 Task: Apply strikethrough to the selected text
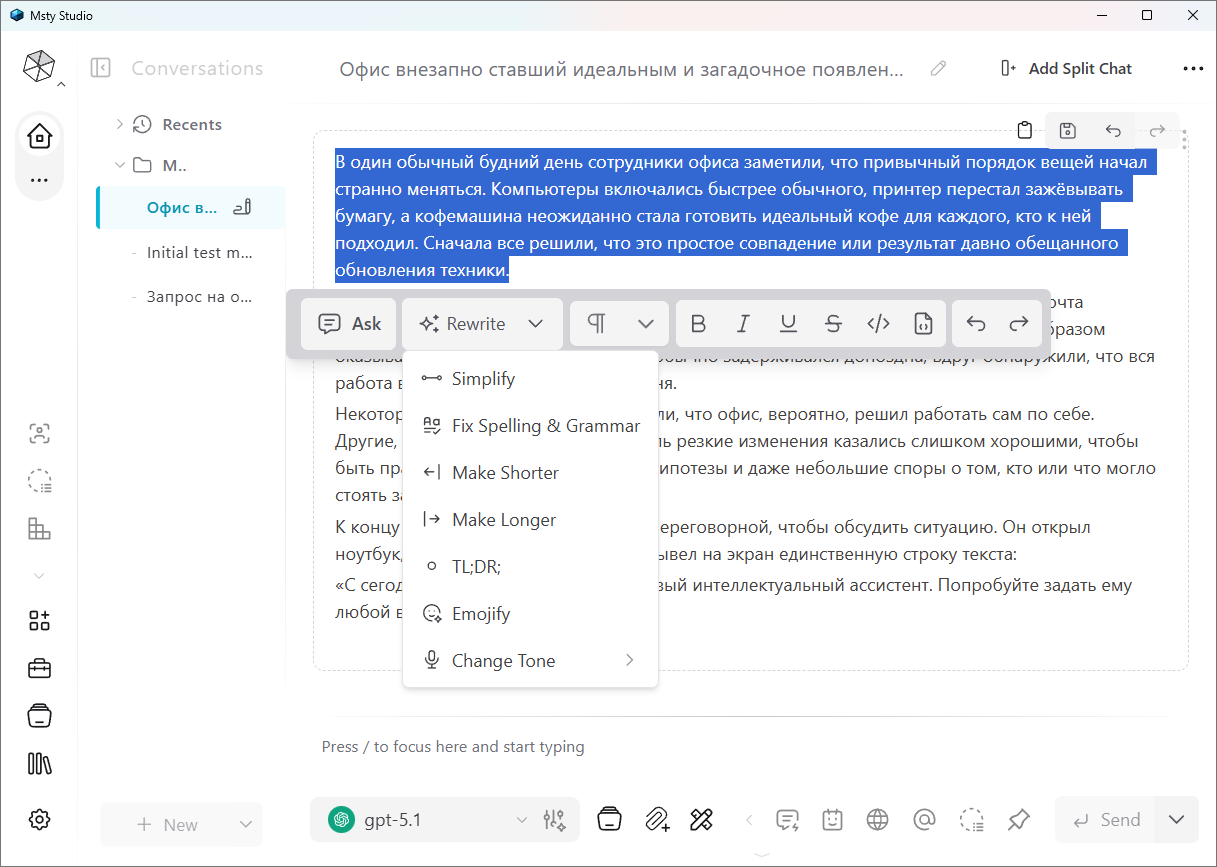(x=833, y=324)
